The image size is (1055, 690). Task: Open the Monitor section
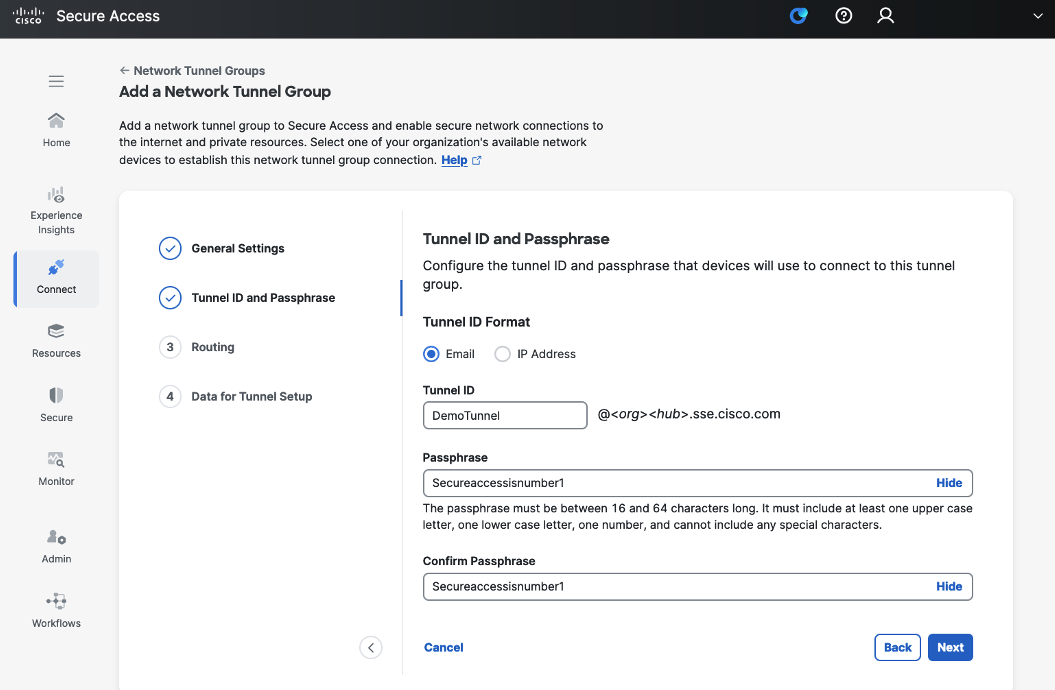pyautogui.click(x=57, y=469)
